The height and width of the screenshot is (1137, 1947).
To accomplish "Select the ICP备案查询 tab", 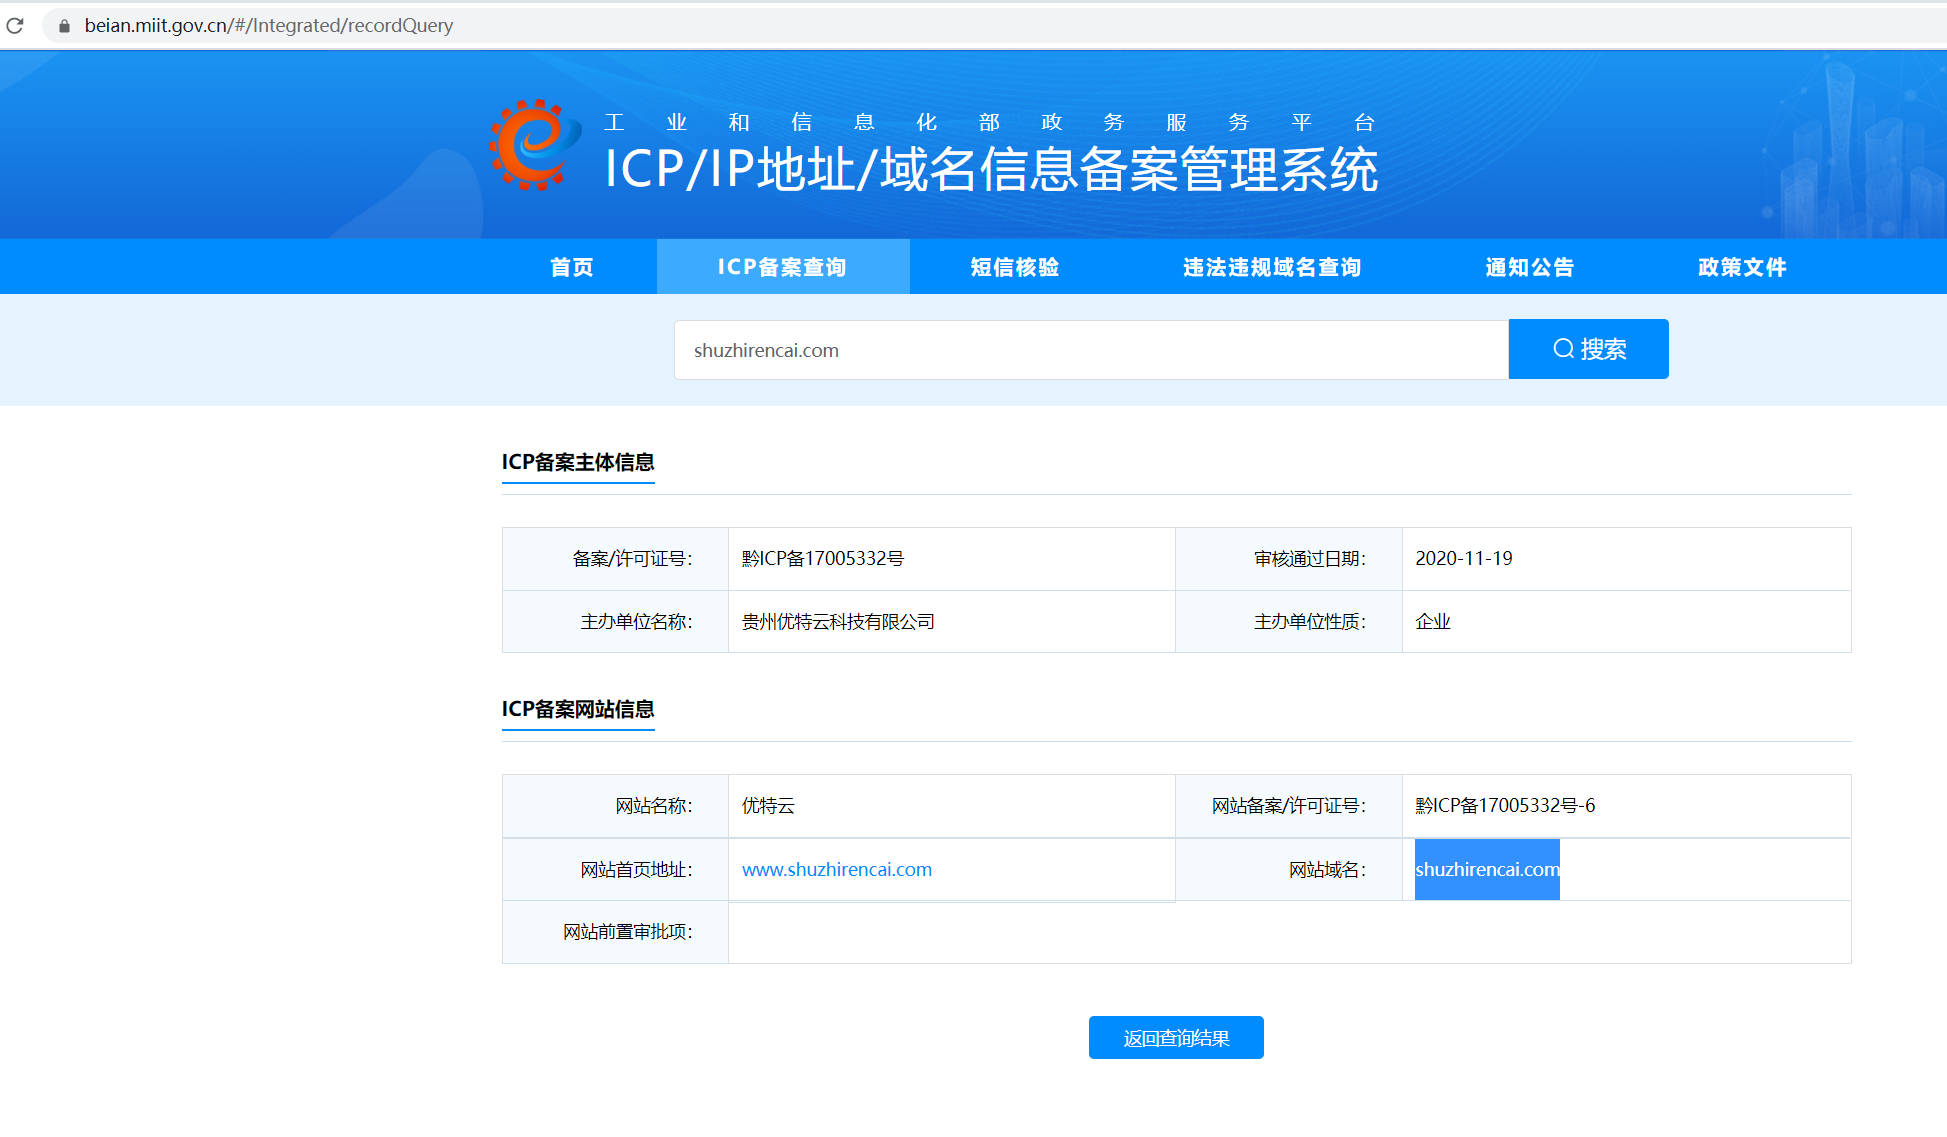I will coord(782,267).
